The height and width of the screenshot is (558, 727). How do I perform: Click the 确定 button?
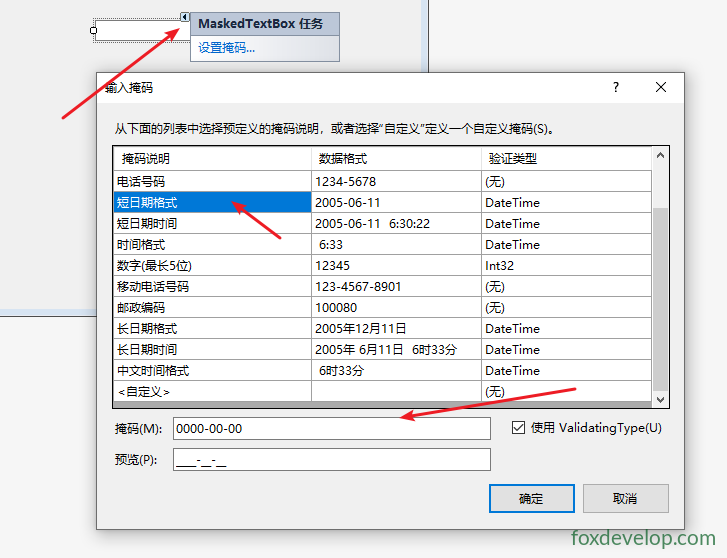pyautogui.click(x=531, y=499)
